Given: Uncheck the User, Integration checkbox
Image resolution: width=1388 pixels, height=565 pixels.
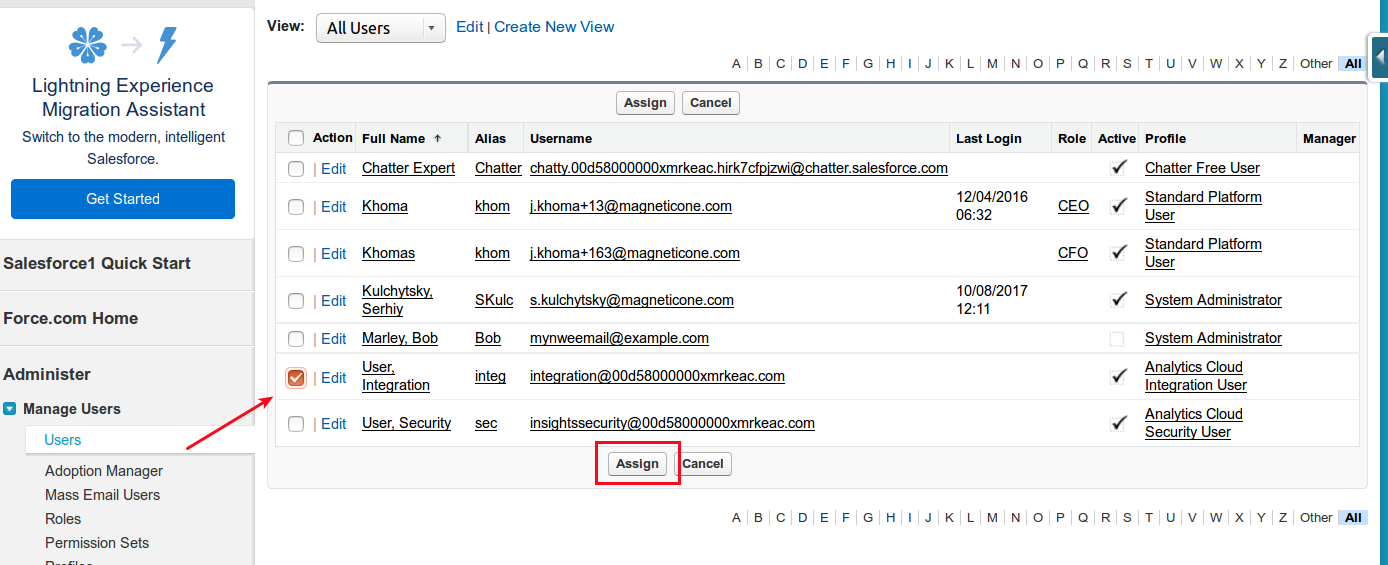Looking at the screenshot, I should (296, 378).
